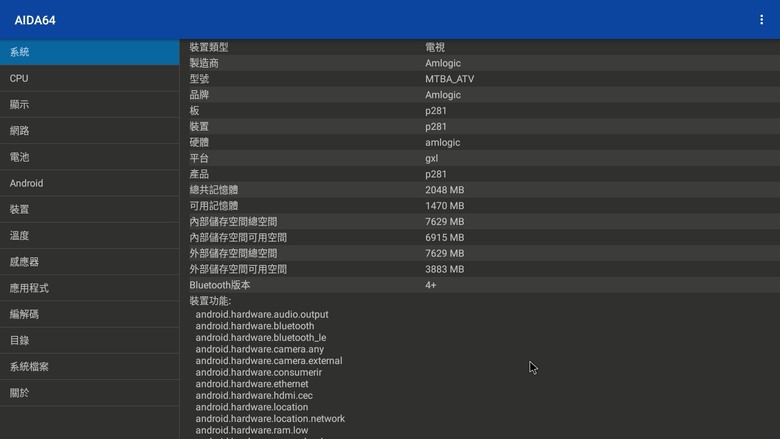Select android.hardware.consumerir feature line

pyautogui.click(x=259, y=372)
